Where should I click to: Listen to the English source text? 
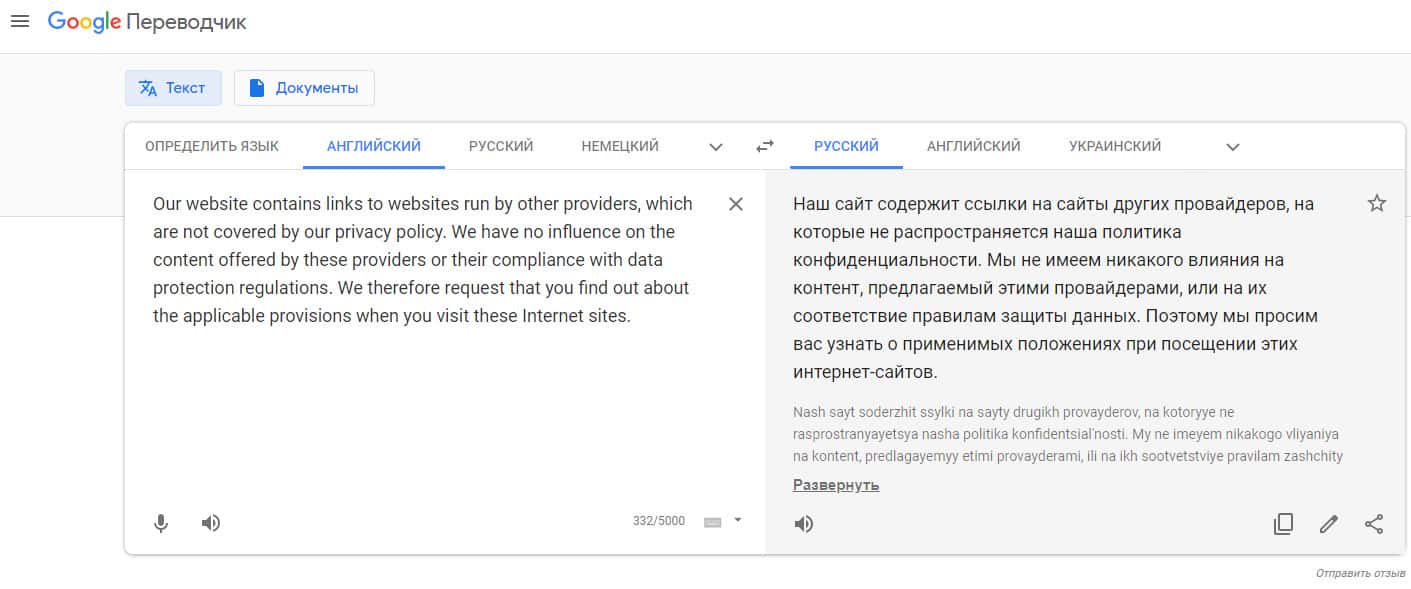click(211, 523)
